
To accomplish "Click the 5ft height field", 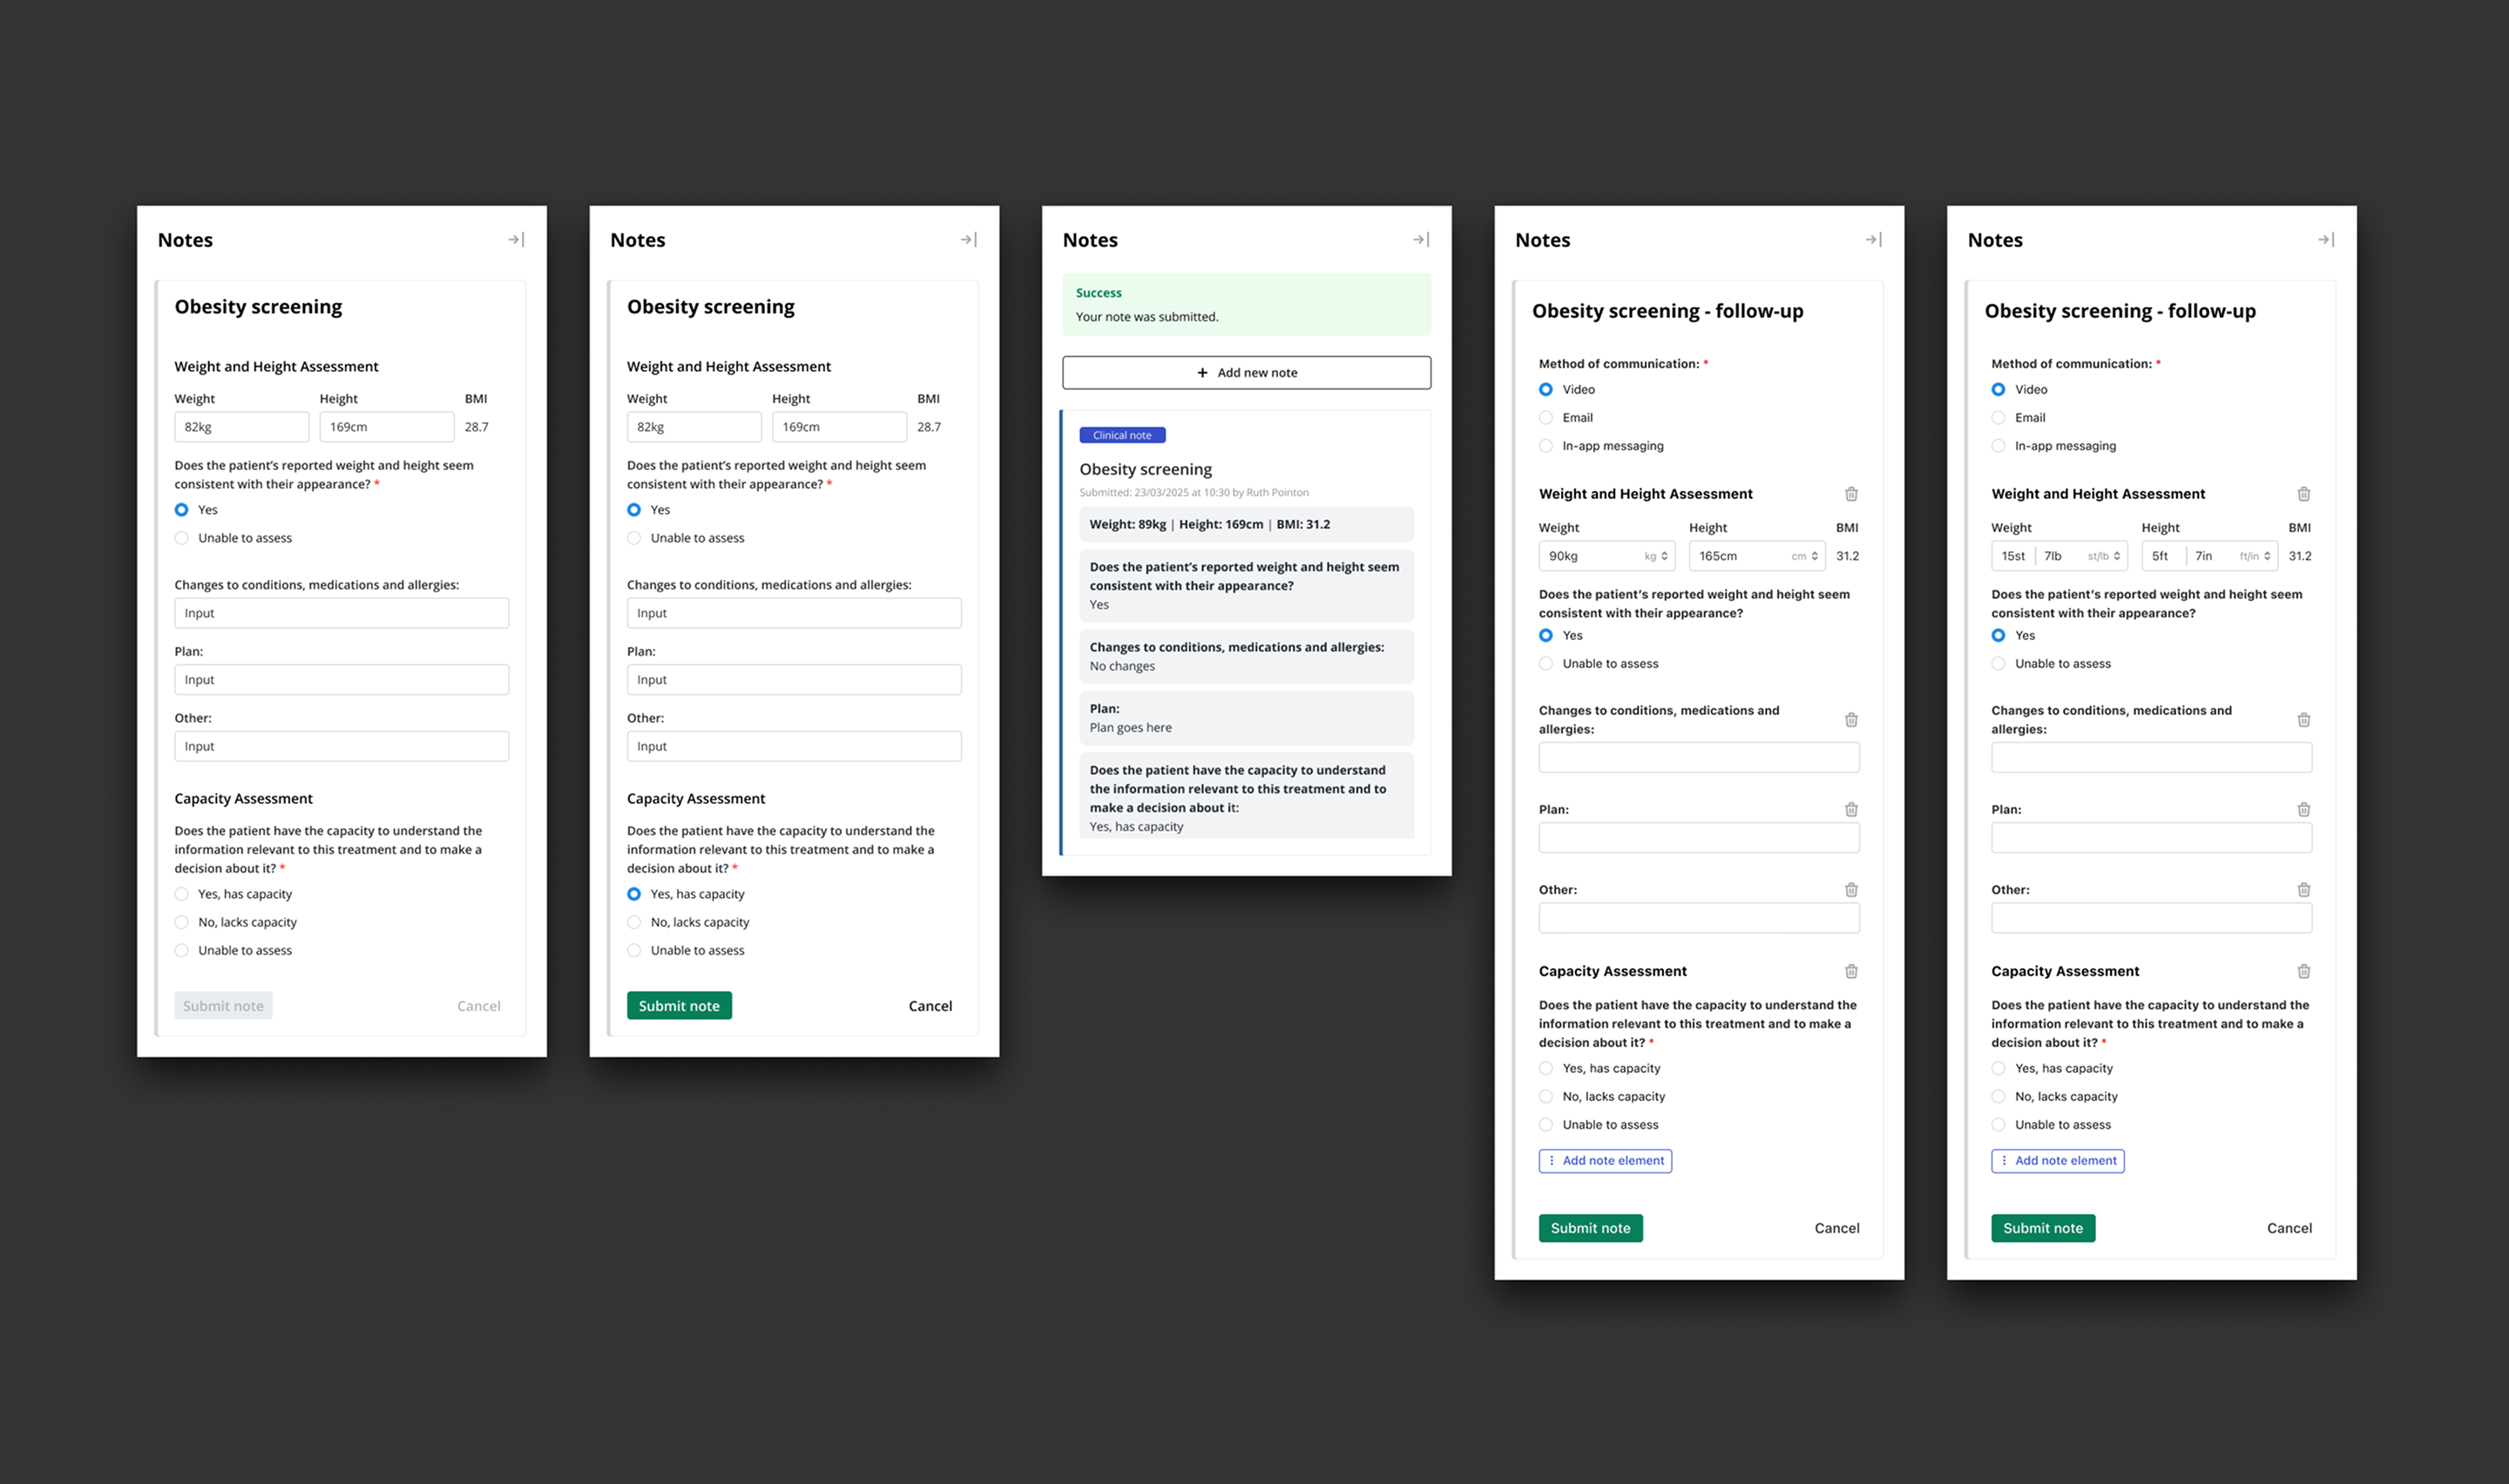I will (x=2163, y=556).
